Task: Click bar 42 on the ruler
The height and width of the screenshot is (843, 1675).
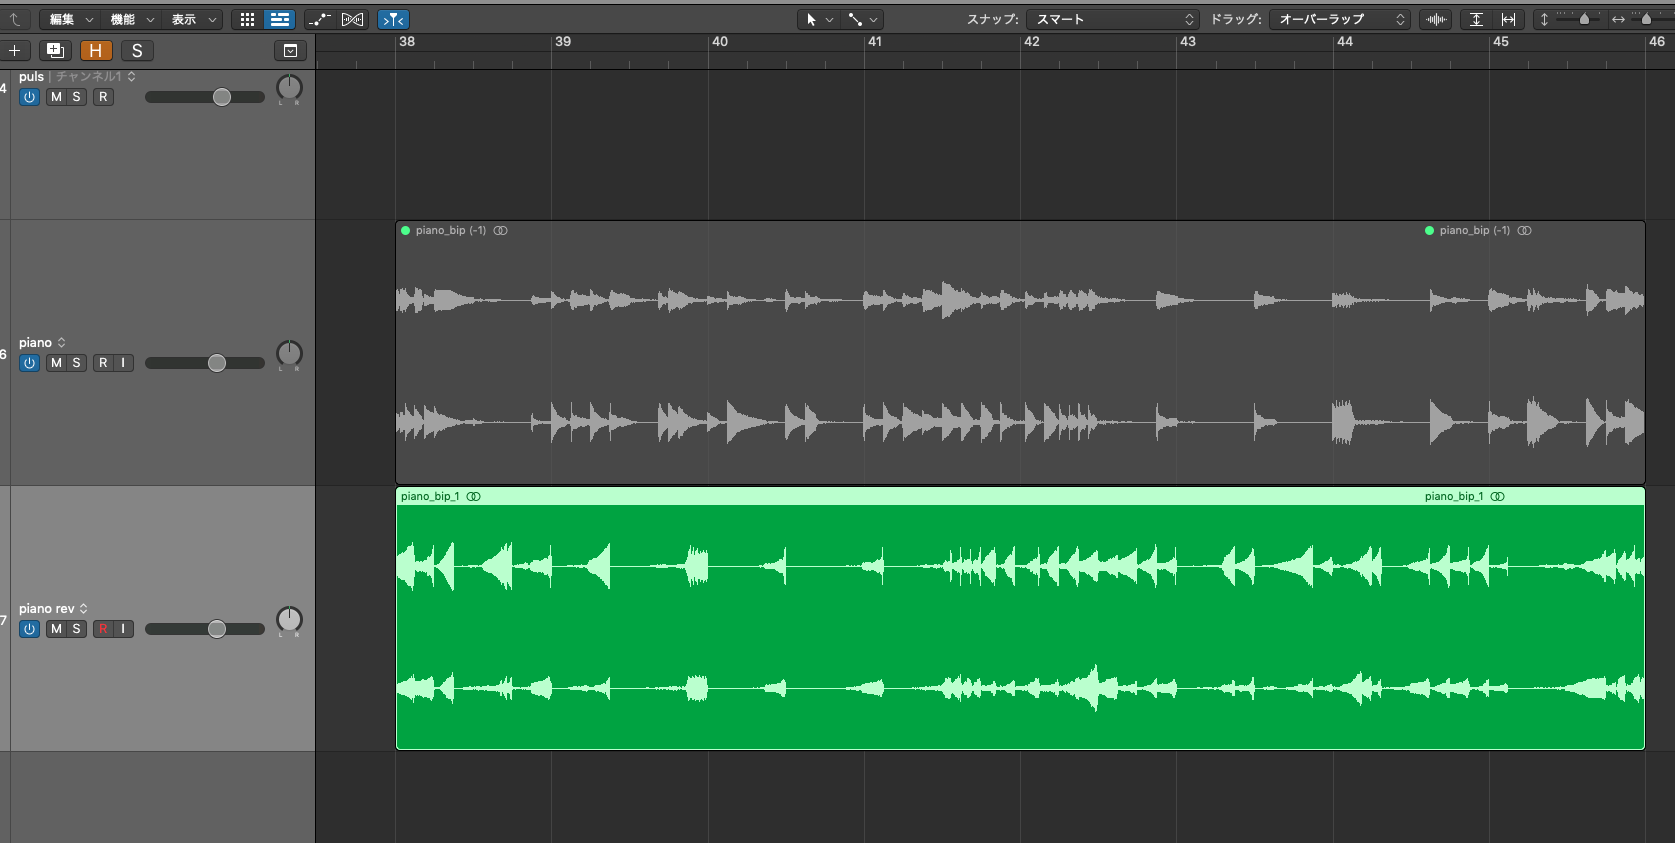Action: pos(1032,42)
